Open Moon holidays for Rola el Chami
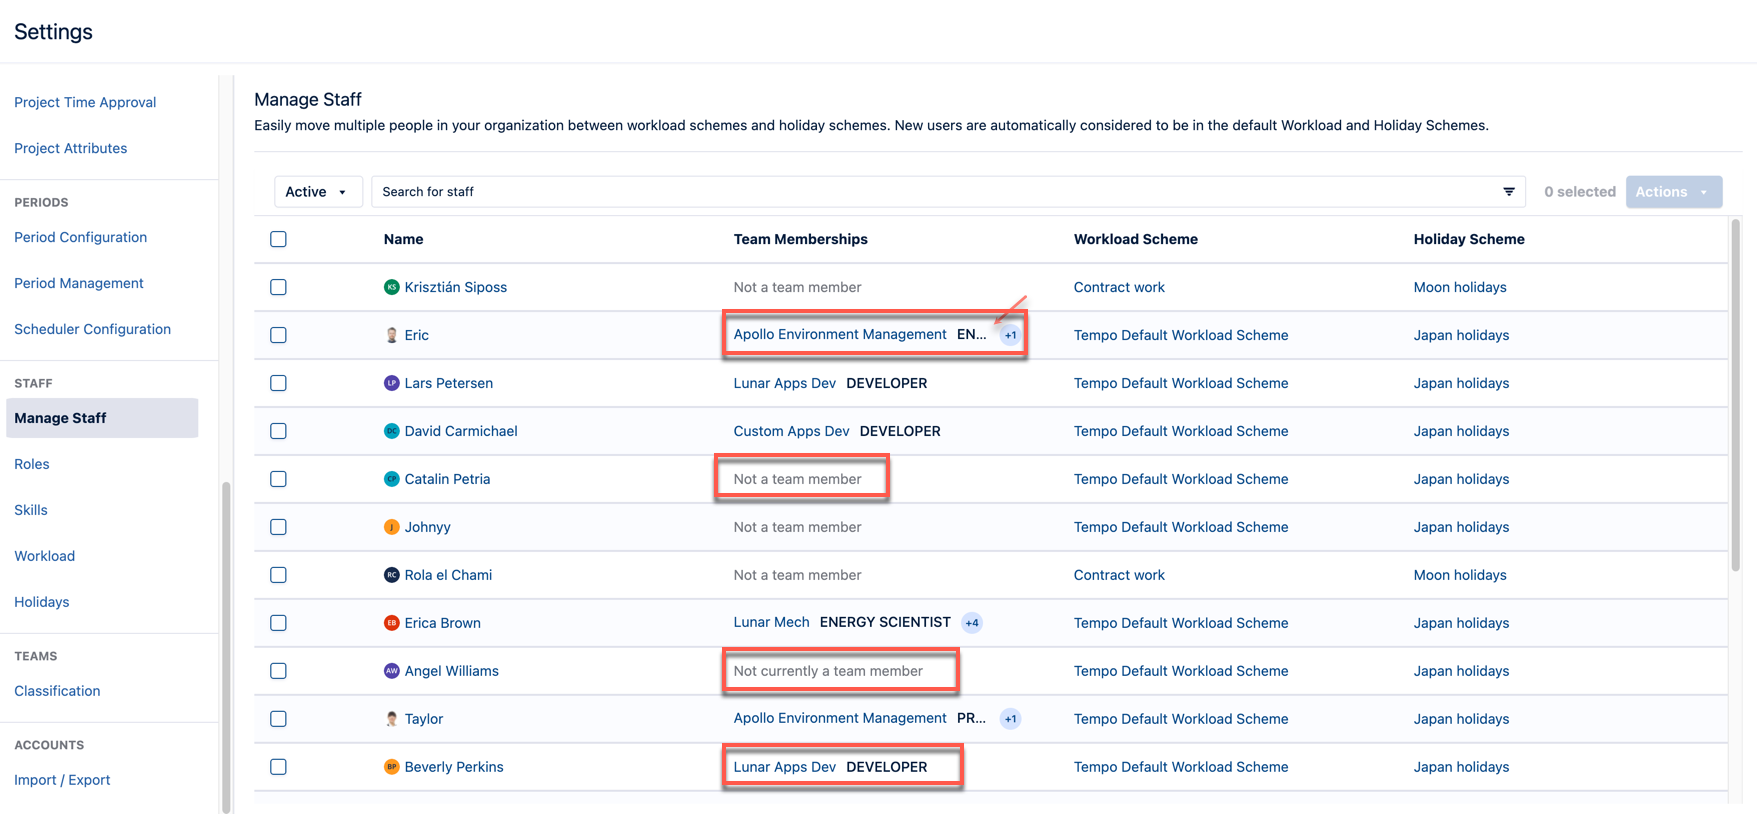 (x=1459, y=575)
